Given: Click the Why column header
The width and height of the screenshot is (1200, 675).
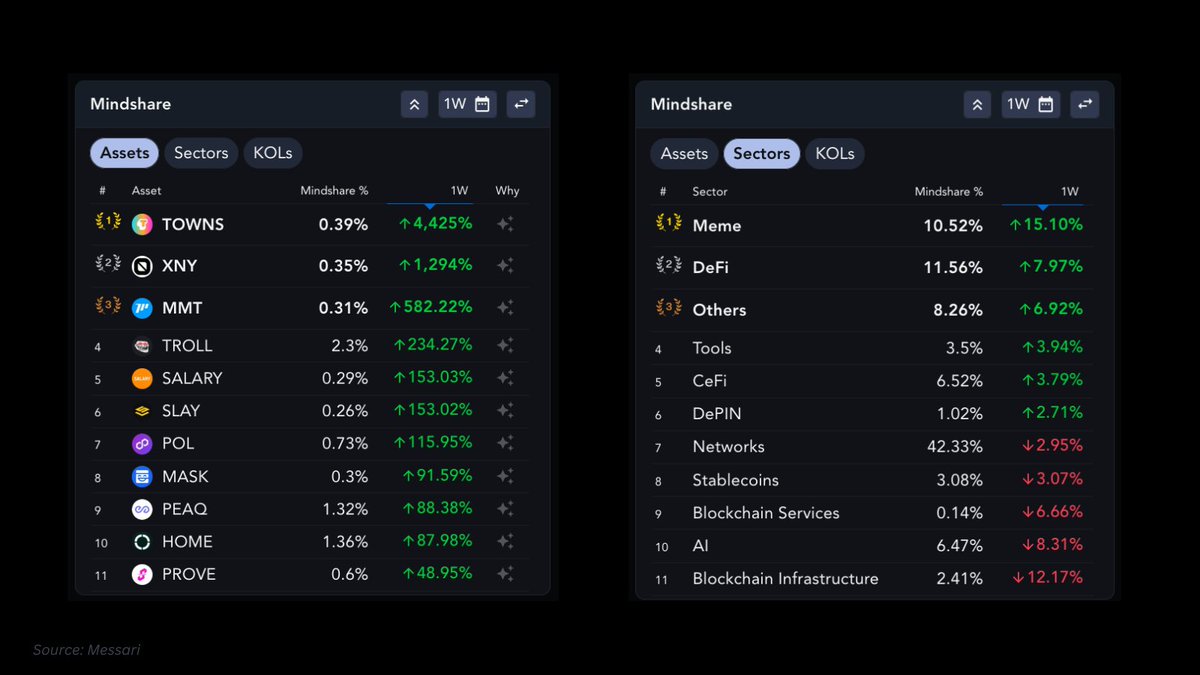Looking at the screenshot, I should coord(507,191).
